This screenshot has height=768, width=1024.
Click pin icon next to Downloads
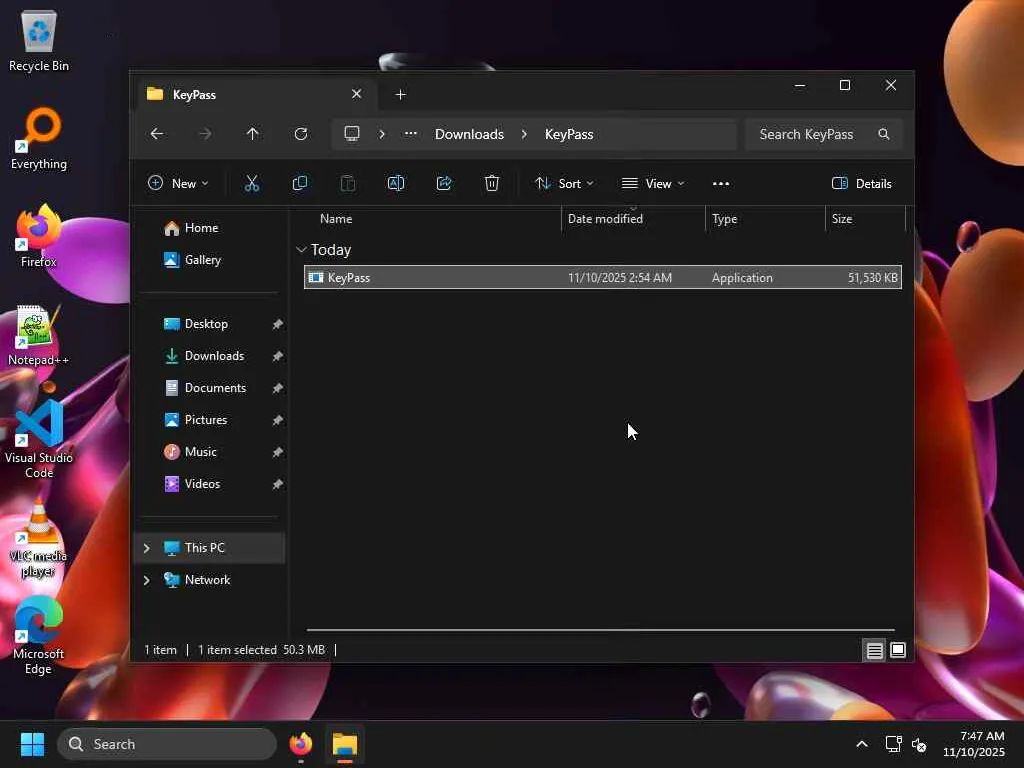(278, 356)
